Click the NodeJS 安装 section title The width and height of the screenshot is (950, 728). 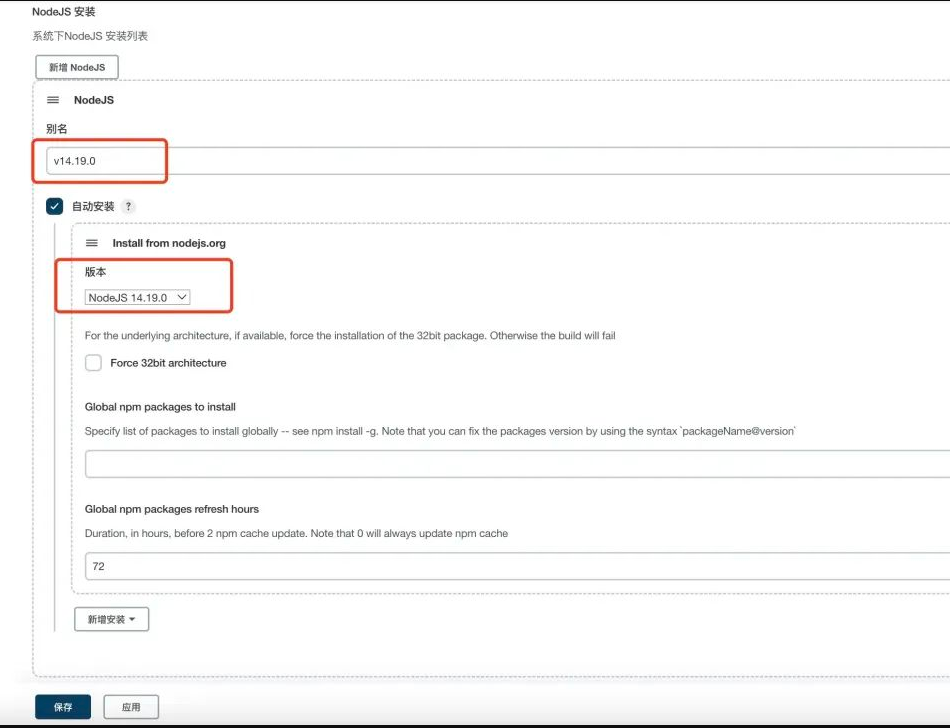click(64, 12)
